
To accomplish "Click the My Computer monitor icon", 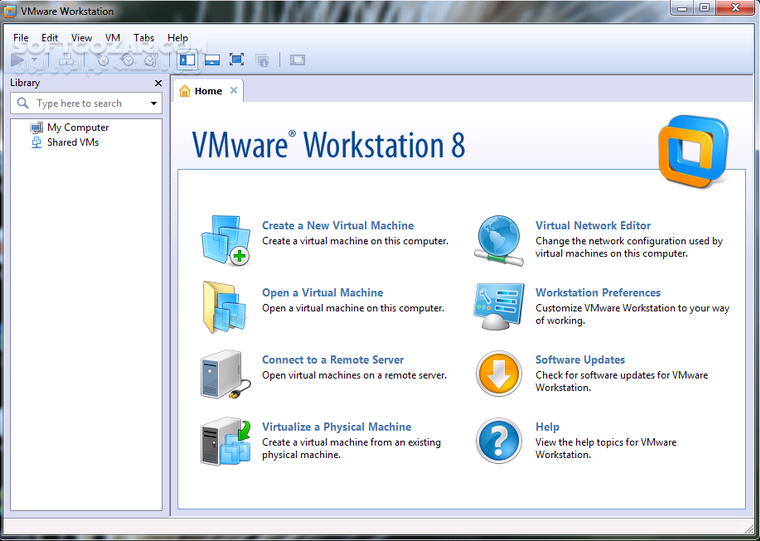I will [x=36, y=128].
